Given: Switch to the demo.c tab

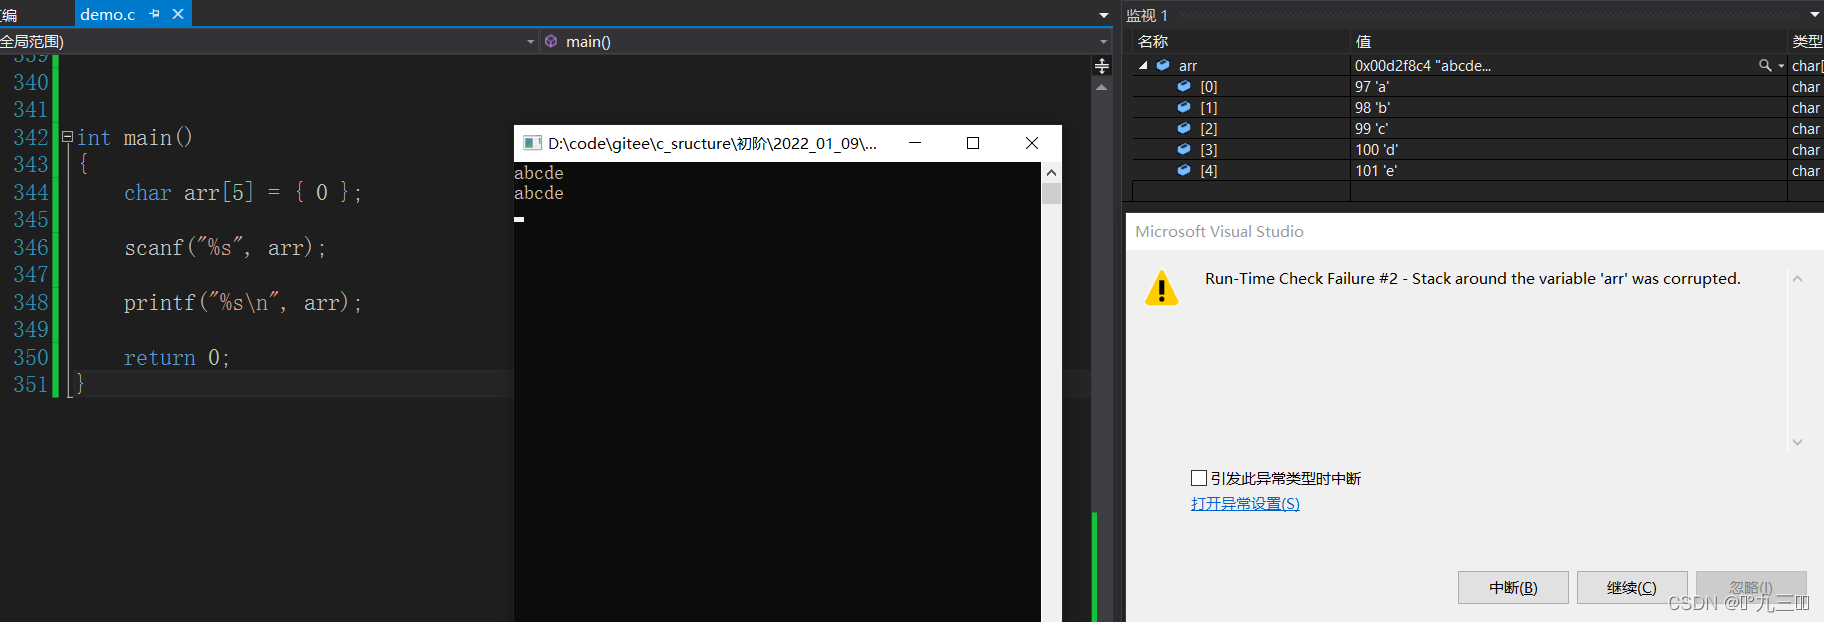Looking at the screenshot, I should 107,14.
